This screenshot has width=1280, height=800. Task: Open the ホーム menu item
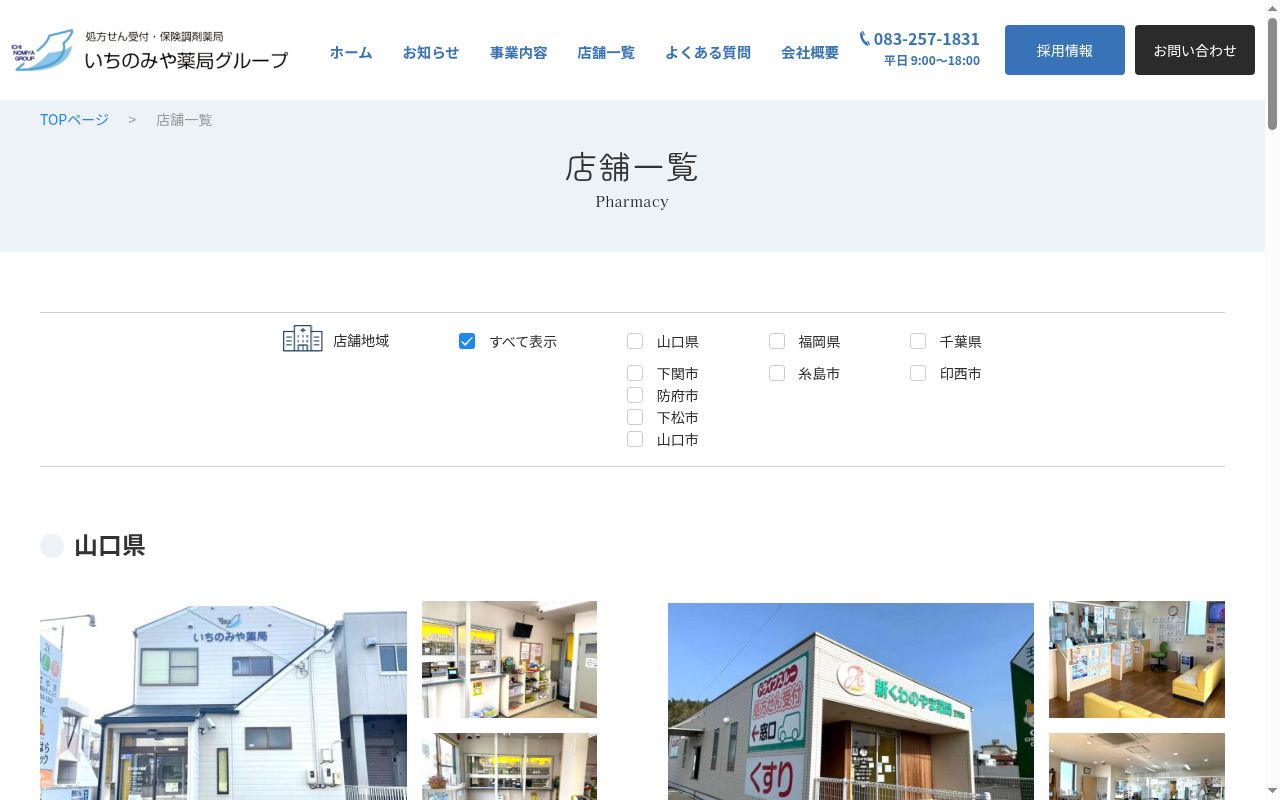[x=351, y=52]
